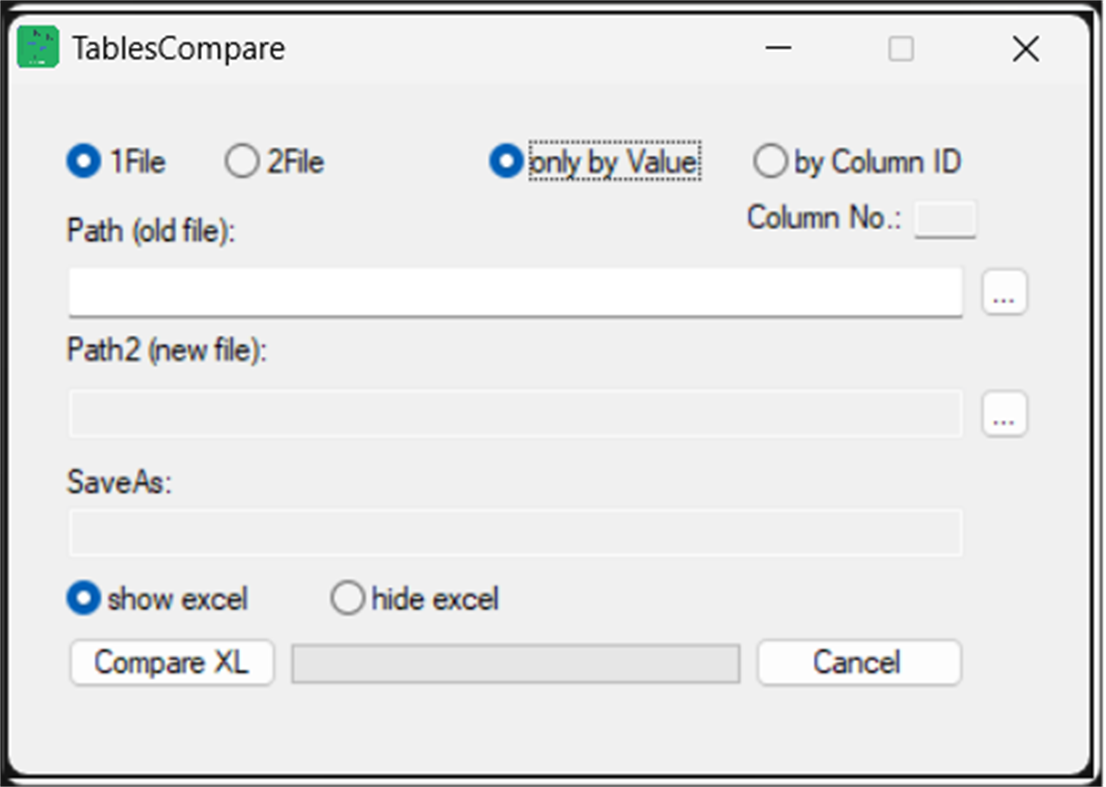Select the 1File radio option
The height and width of the screenshot is (787, 1106).
84,162
